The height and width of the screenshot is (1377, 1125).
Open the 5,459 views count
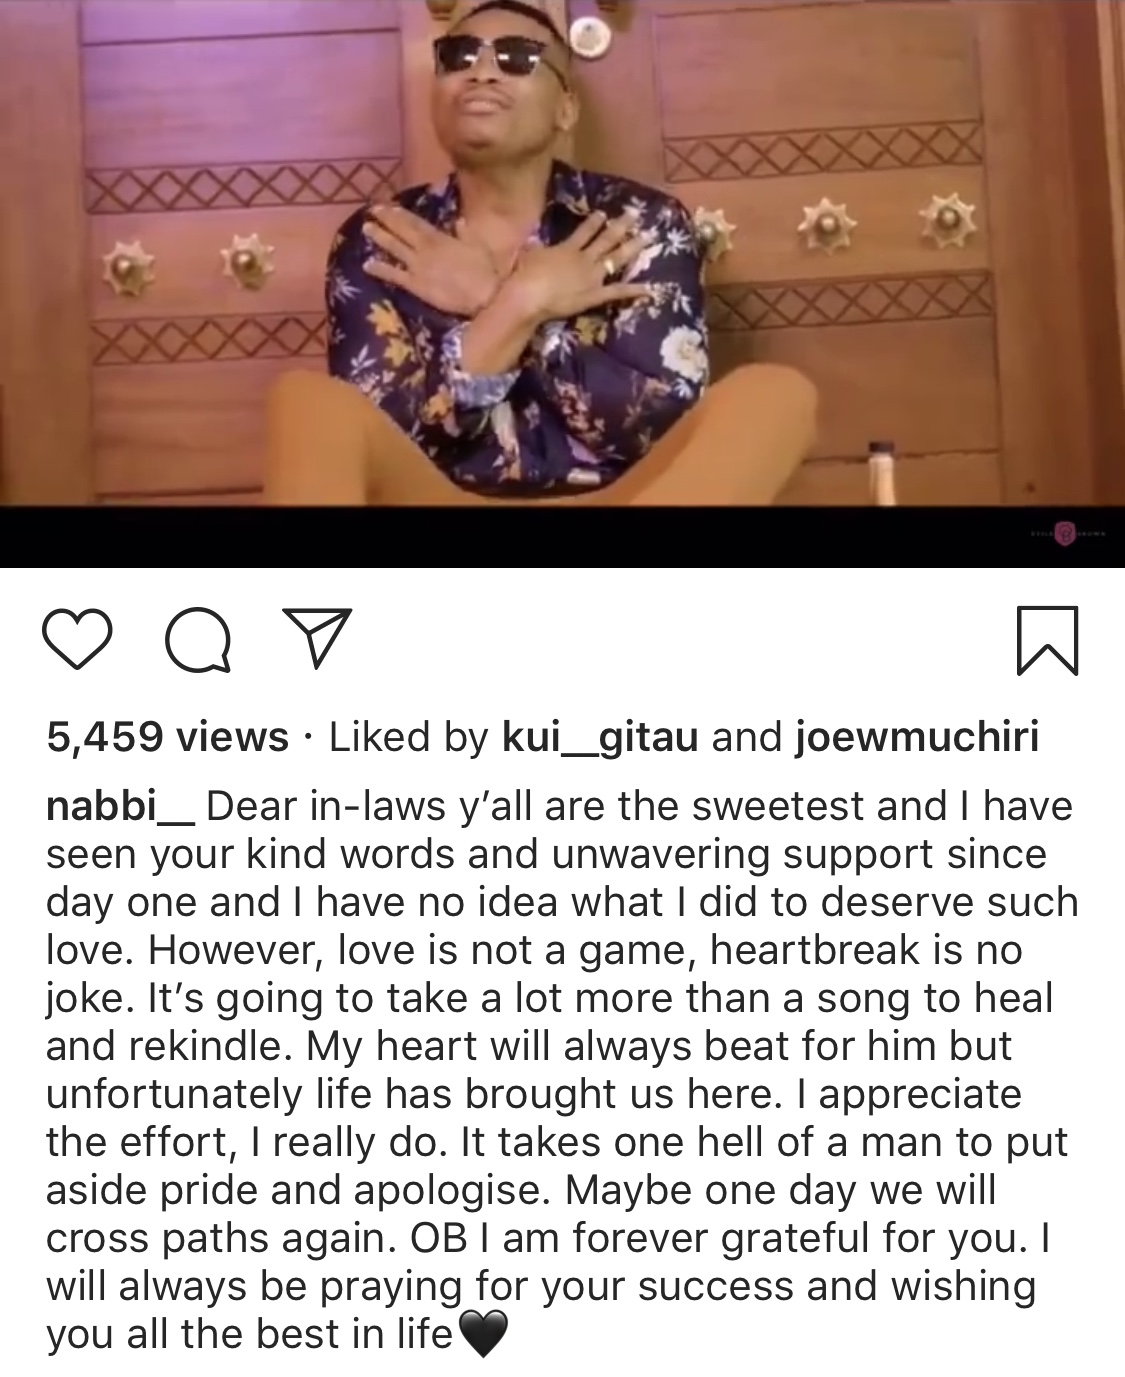click(167, 737)
